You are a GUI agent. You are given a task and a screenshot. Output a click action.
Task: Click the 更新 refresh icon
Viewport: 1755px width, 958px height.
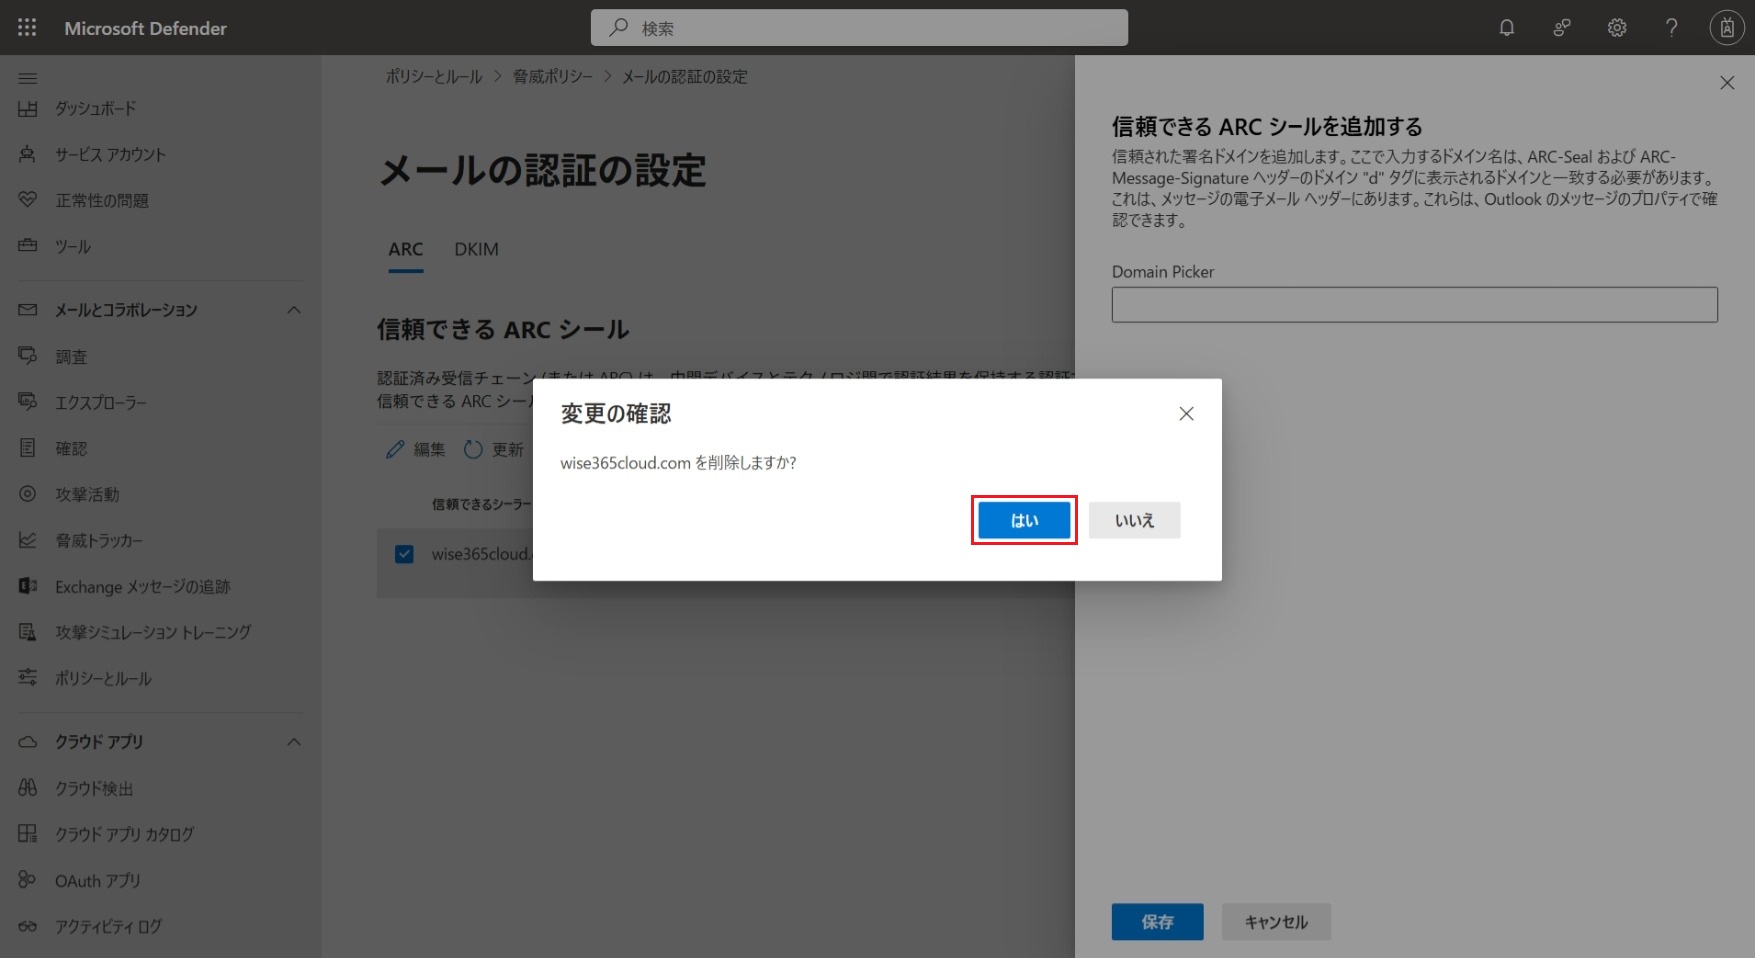[x=473, y=450]
